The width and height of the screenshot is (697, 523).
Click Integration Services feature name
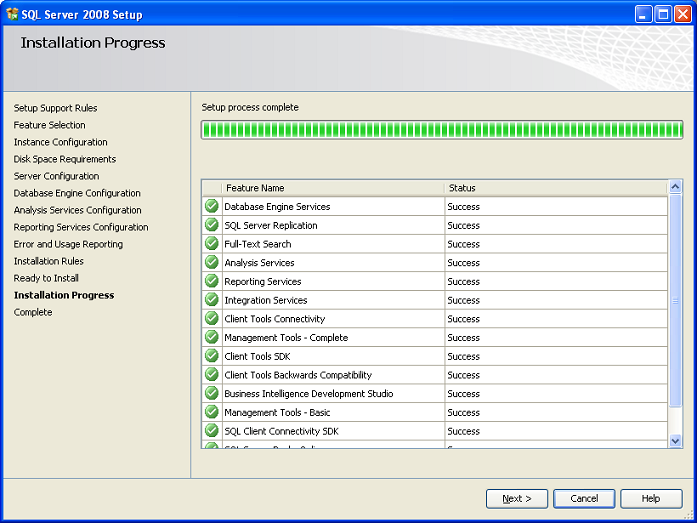click(x=265, y=300)
